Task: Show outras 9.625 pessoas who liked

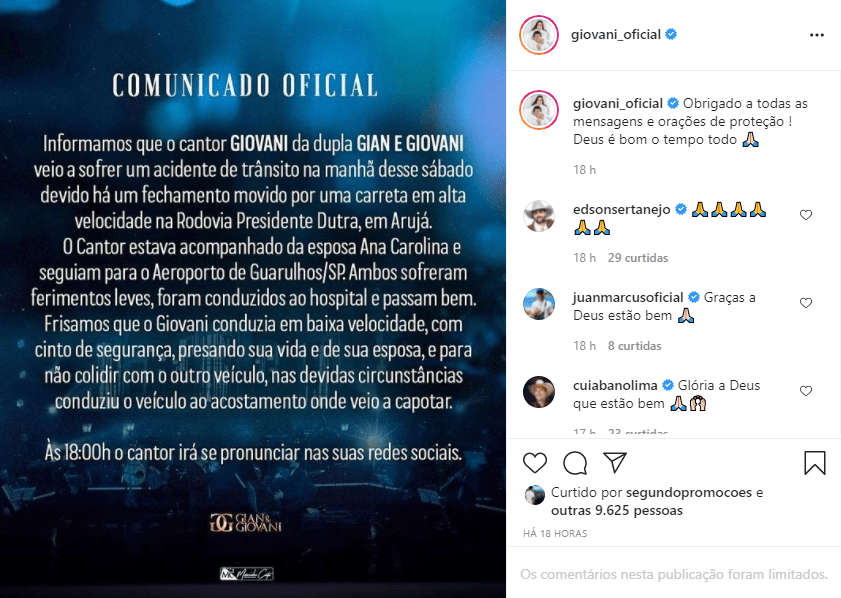Action: 617,510
